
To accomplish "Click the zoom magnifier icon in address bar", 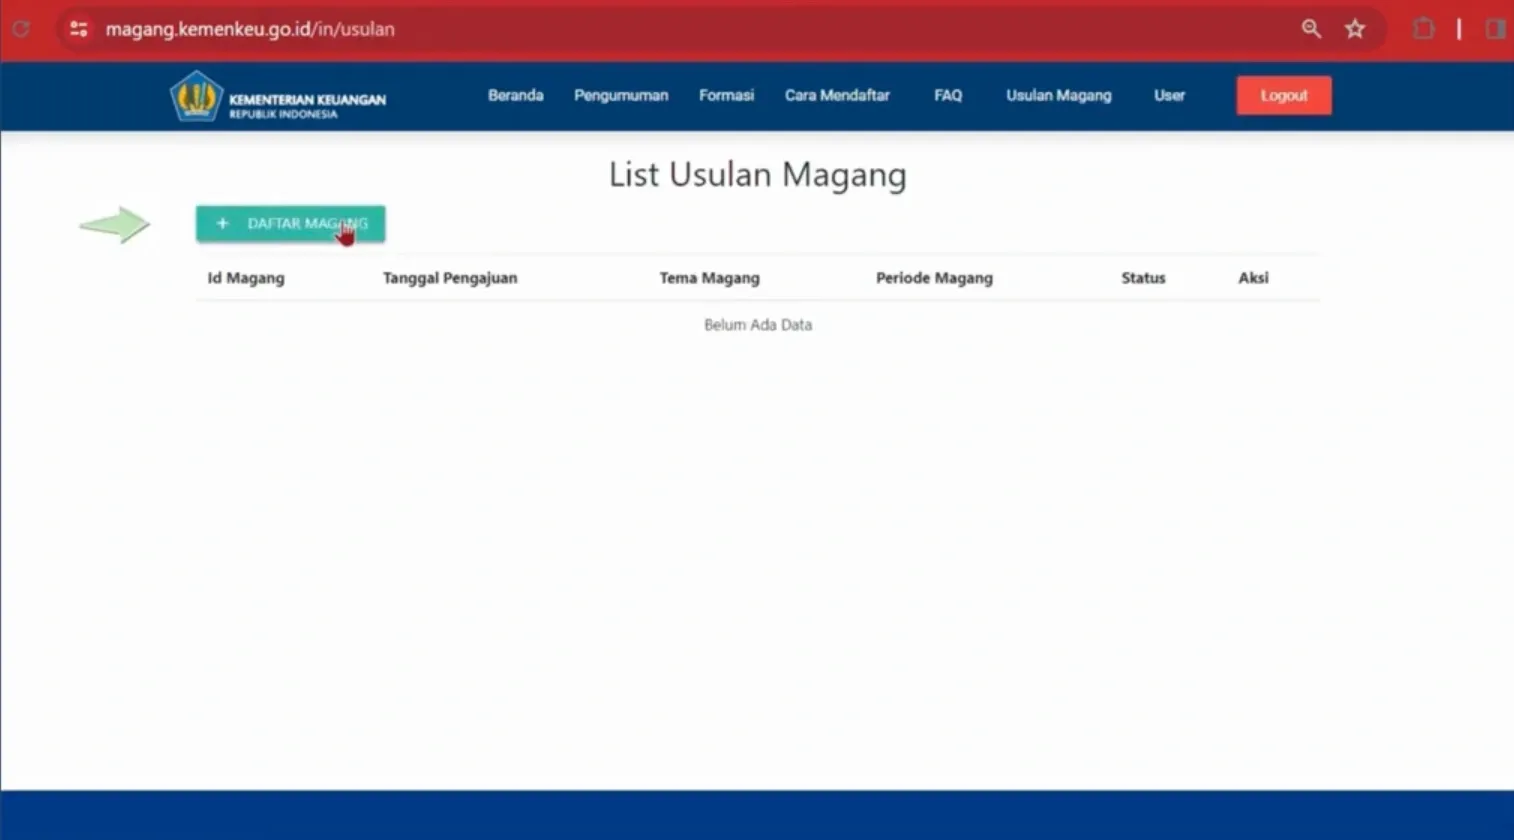I will coord(1311,29).
